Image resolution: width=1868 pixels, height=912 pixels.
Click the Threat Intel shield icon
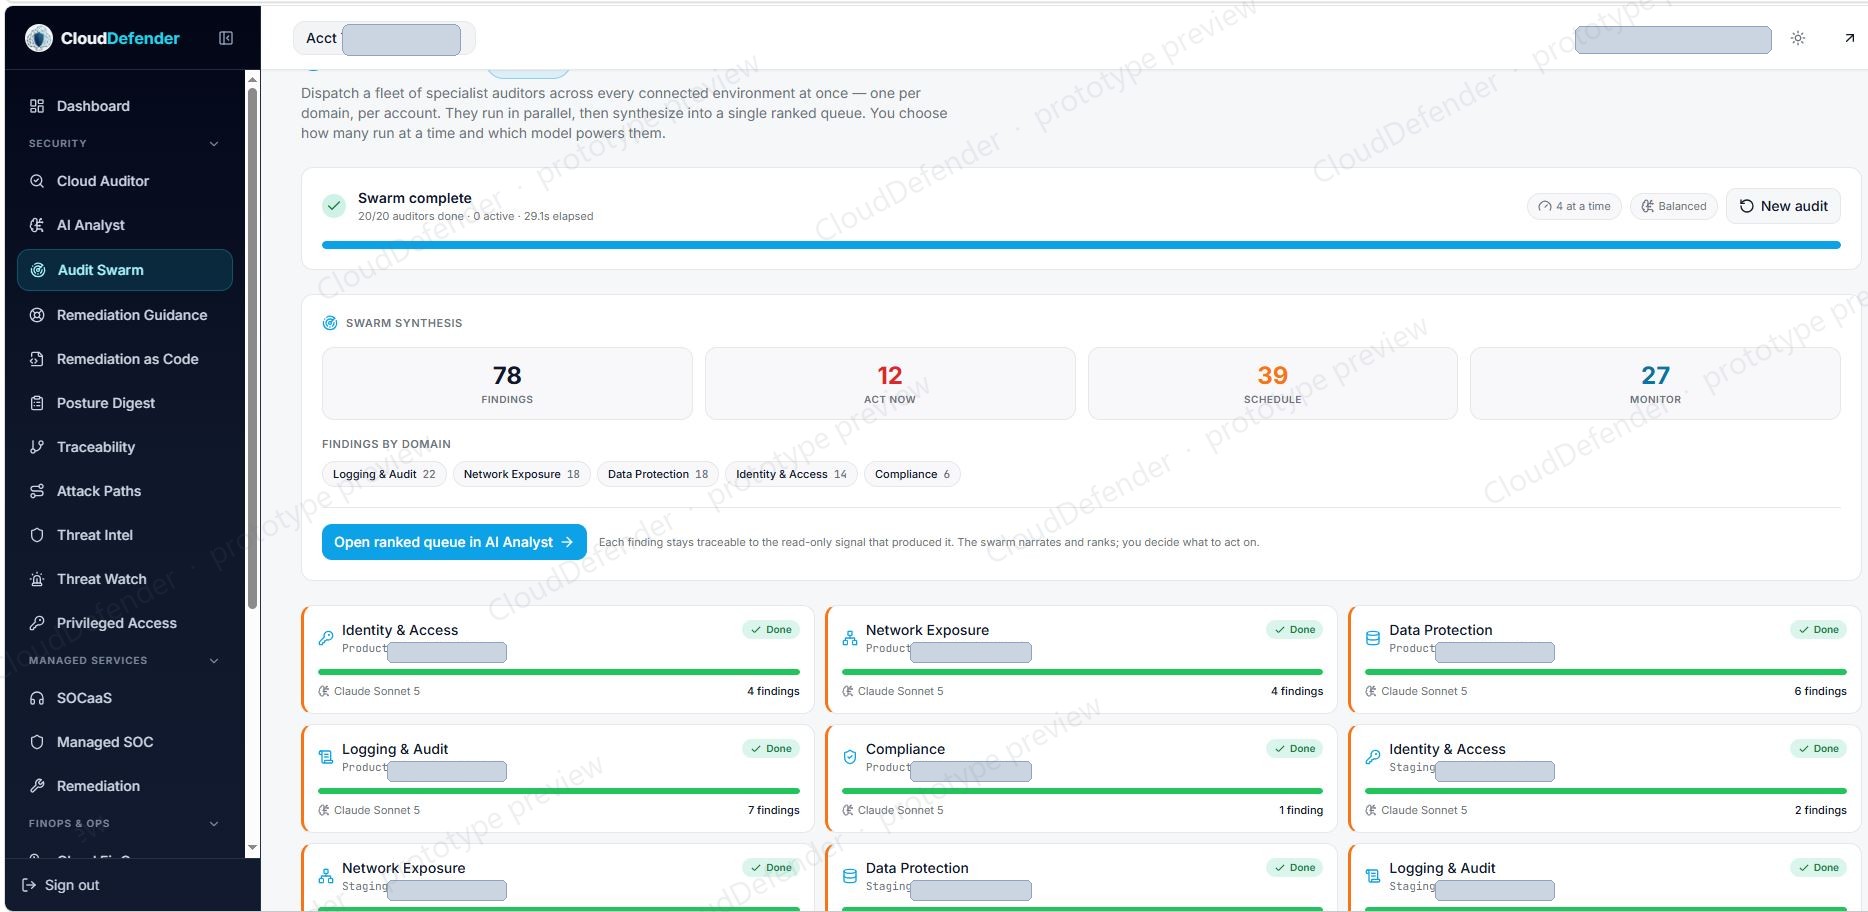pyautogui.click(x=37, y=535)
